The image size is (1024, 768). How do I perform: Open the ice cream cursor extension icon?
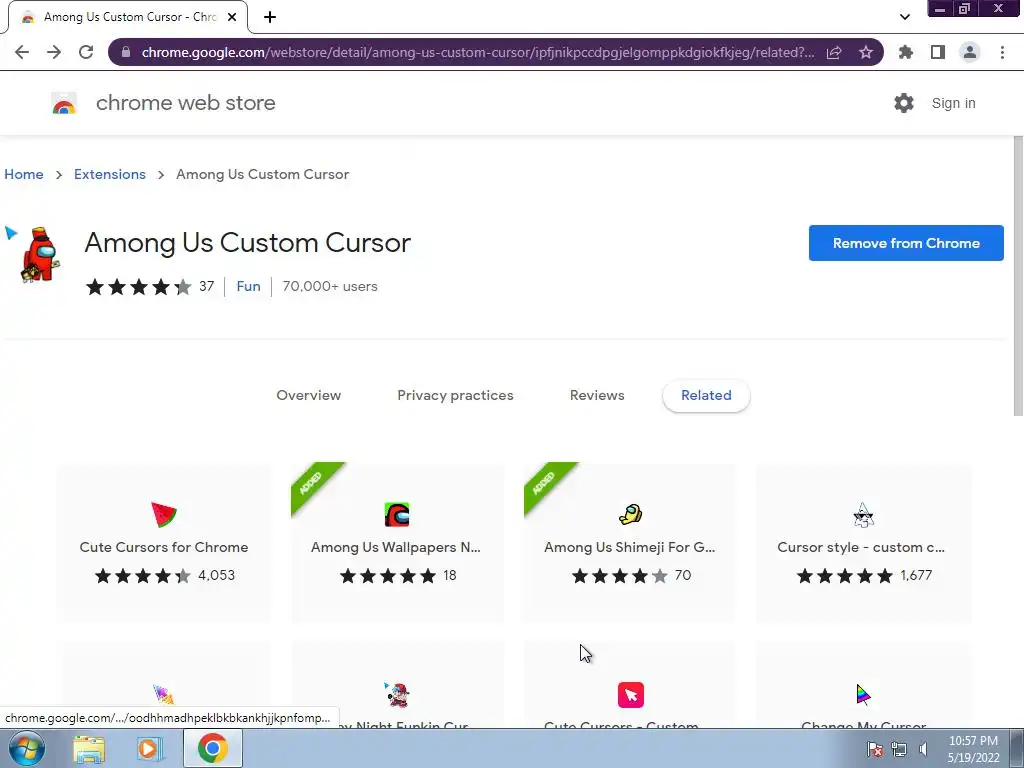pyautogui.click(x=163, y=694)
